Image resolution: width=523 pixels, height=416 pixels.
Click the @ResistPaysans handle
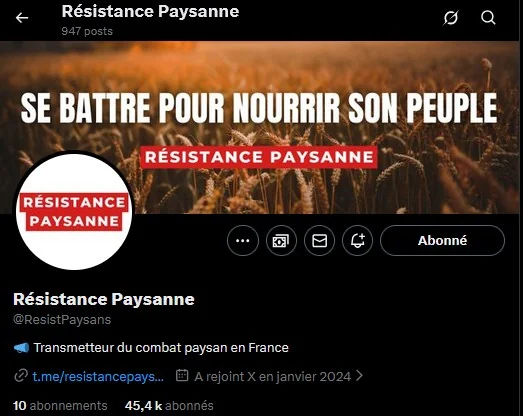pos(62,320)
